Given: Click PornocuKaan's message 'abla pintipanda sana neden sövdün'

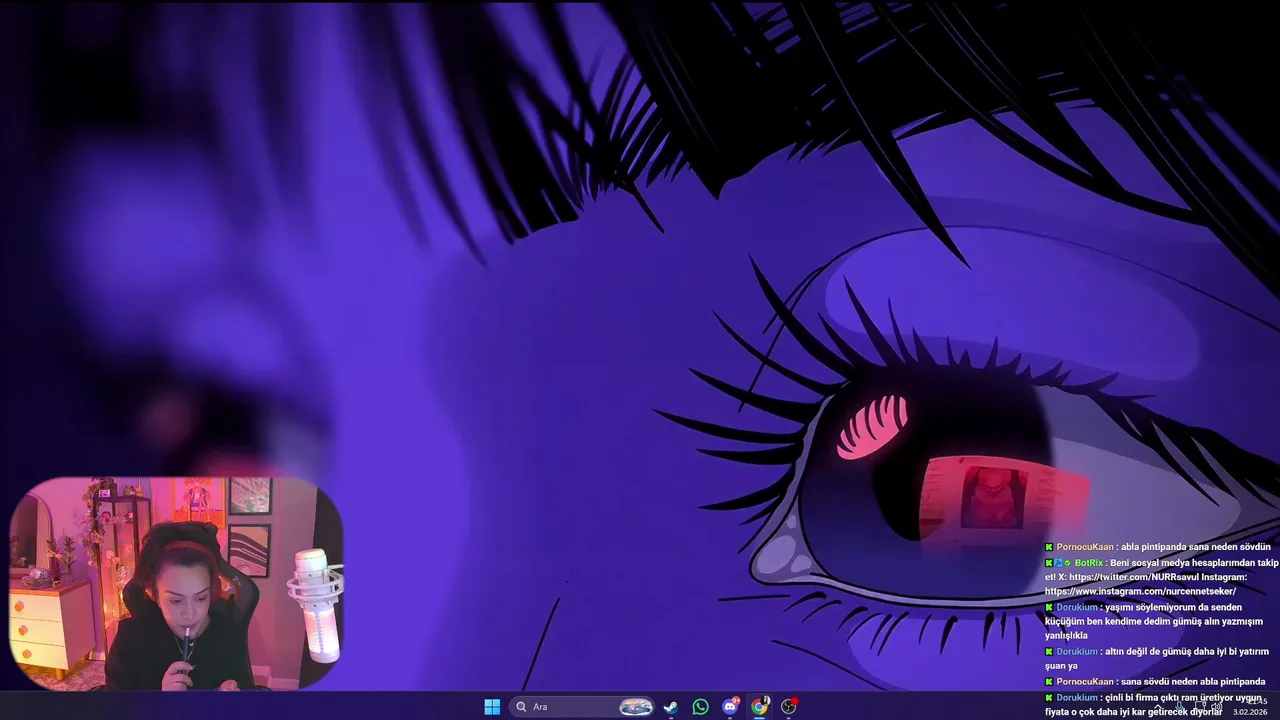Looking at the screenshot, I should click(x=1196, y=547).
